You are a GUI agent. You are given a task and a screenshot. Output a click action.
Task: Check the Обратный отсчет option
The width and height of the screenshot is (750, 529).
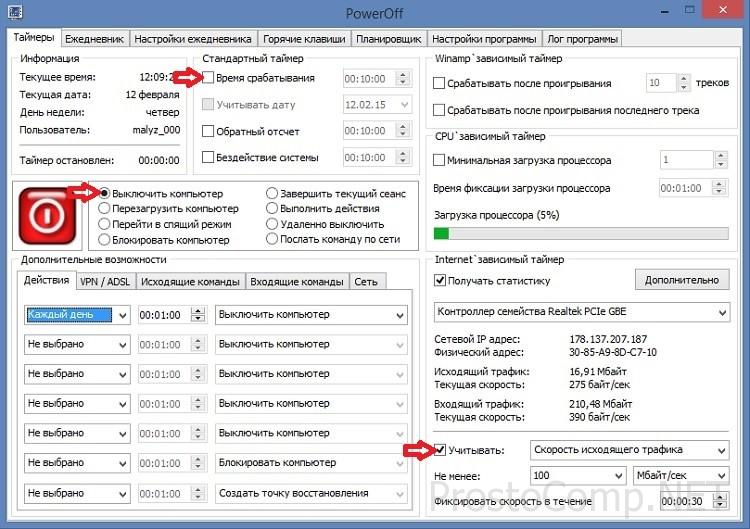point(208,131)
